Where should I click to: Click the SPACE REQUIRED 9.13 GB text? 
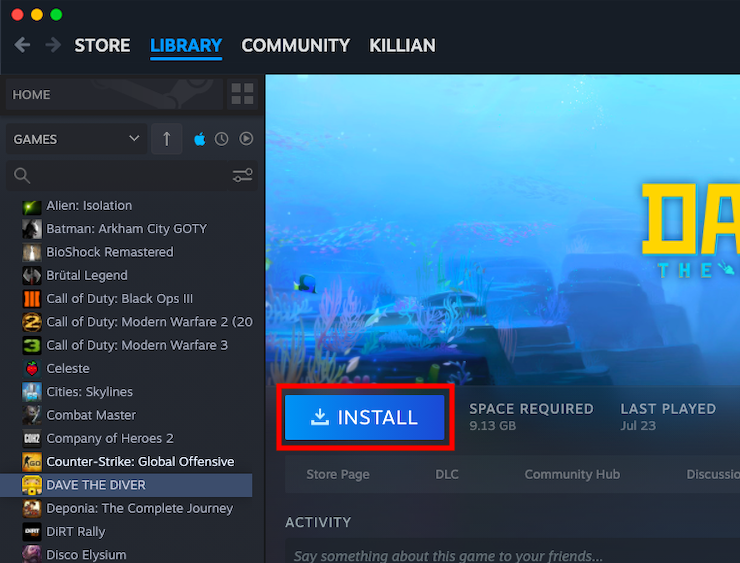(531, 417)
